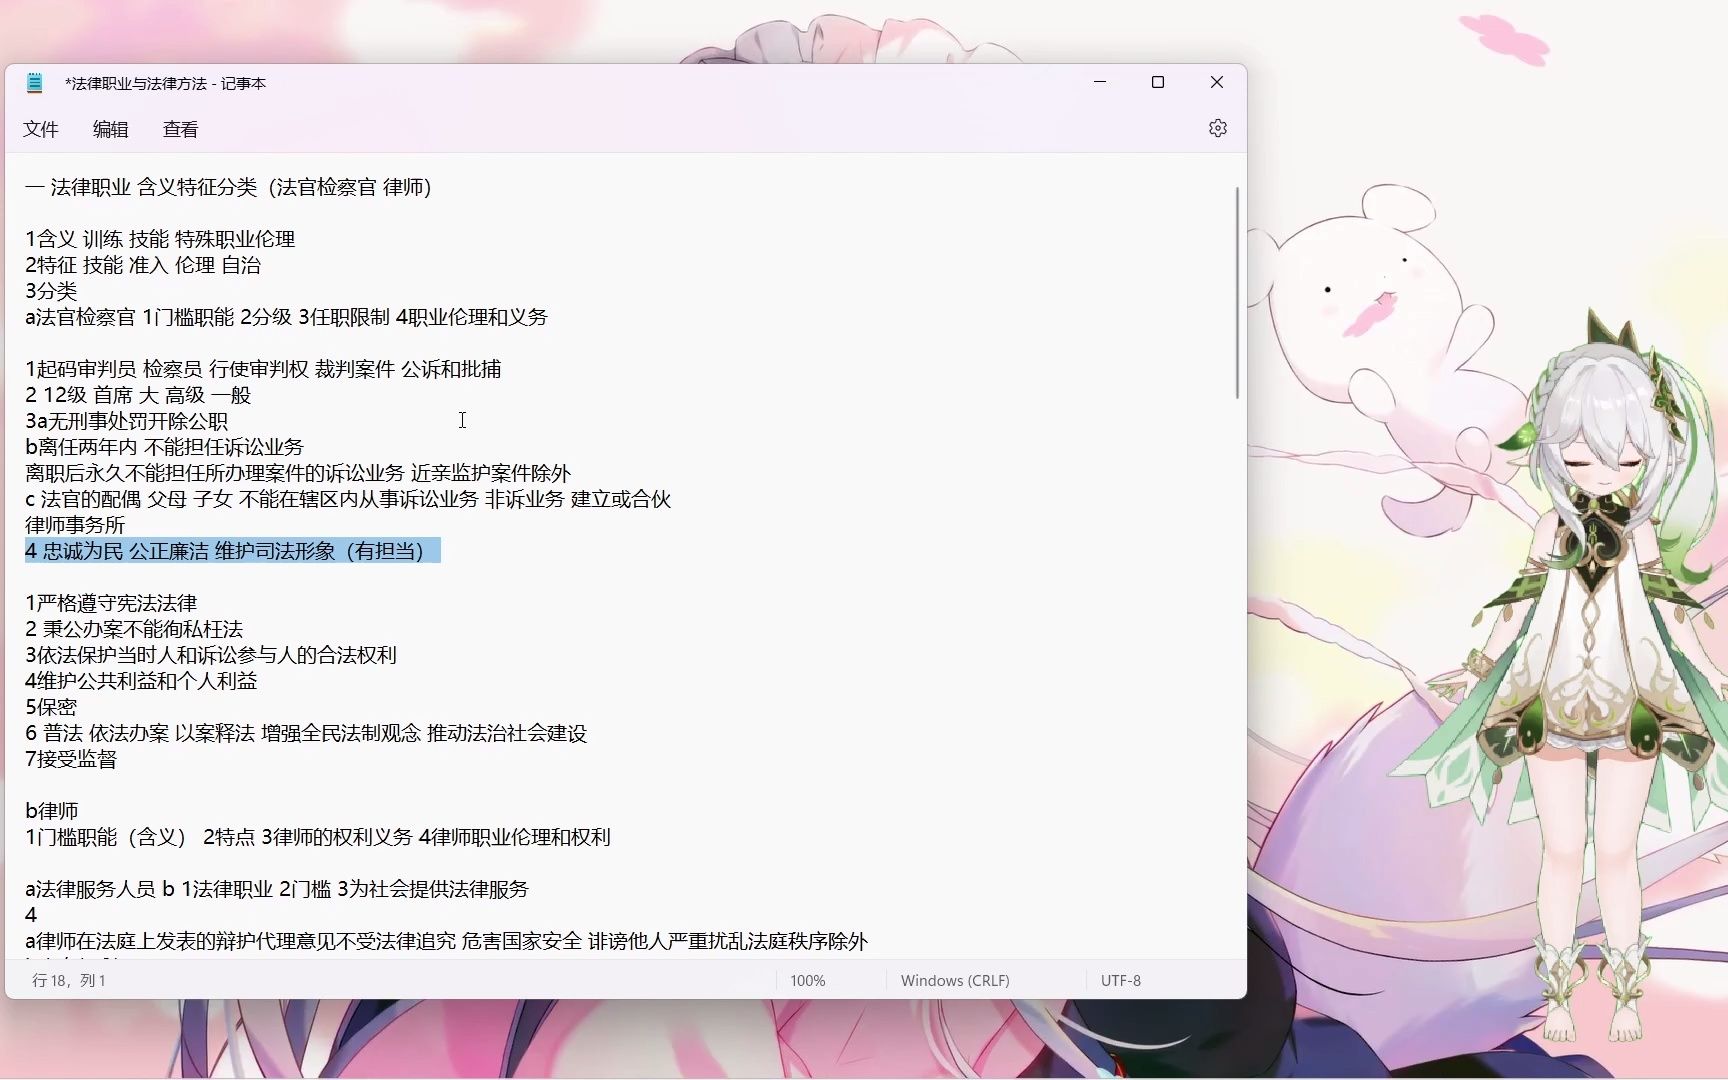Click the Windows (CRLF) status bar entry

tap(955, 981)
